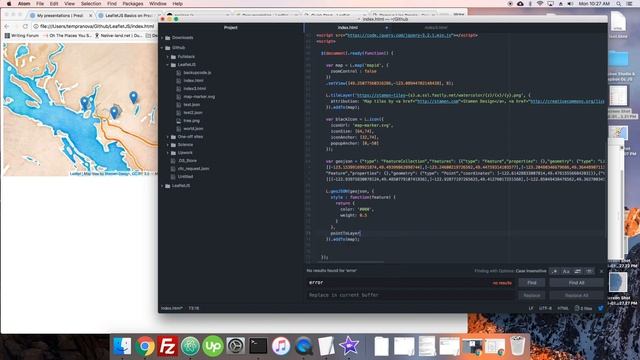Open Finder from the Dock
This screenshot has width=640, height=360.
(x=122, y=346)
